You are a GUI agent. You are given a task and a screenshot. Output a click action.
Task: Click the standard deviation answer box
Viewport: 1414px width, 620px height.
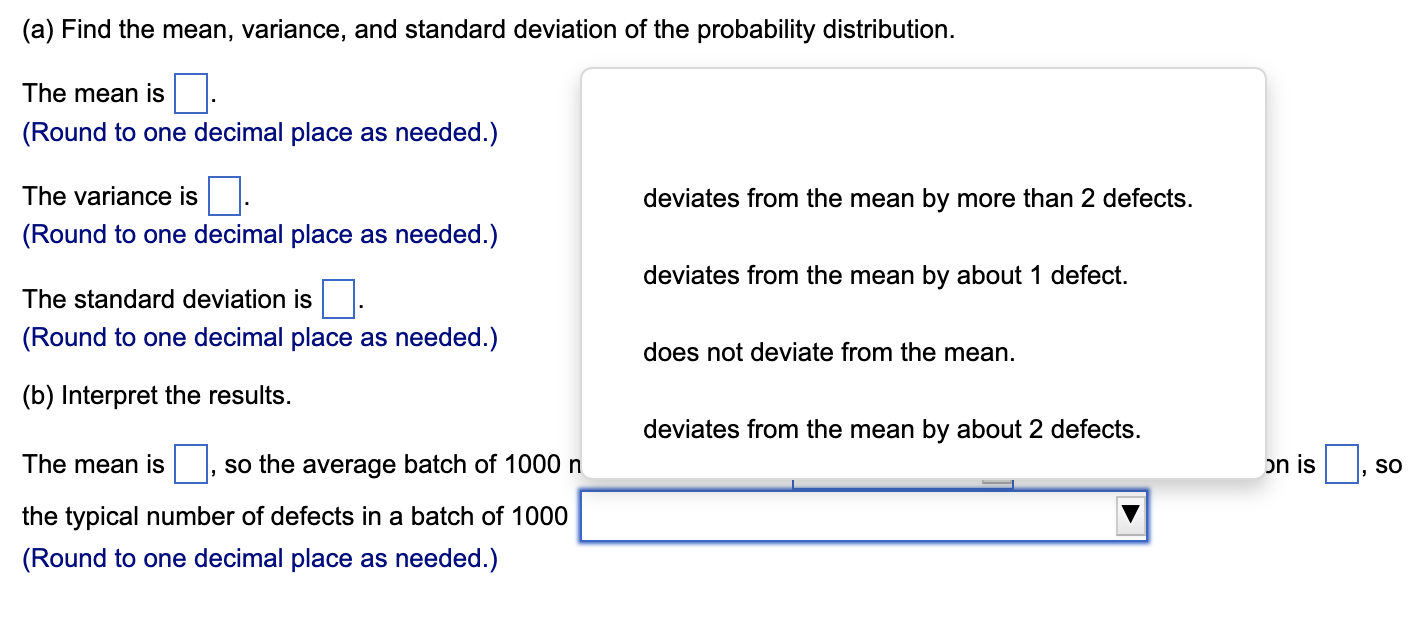(x=341, y=299)
